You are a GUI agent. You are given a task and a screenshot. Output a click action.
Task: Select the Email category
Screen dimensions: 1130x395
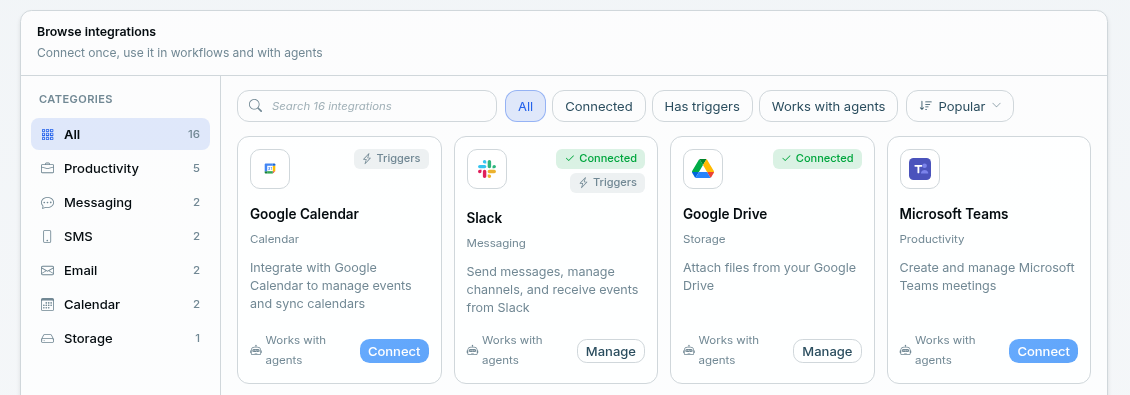pyautogui.click(x=120, y=270)
